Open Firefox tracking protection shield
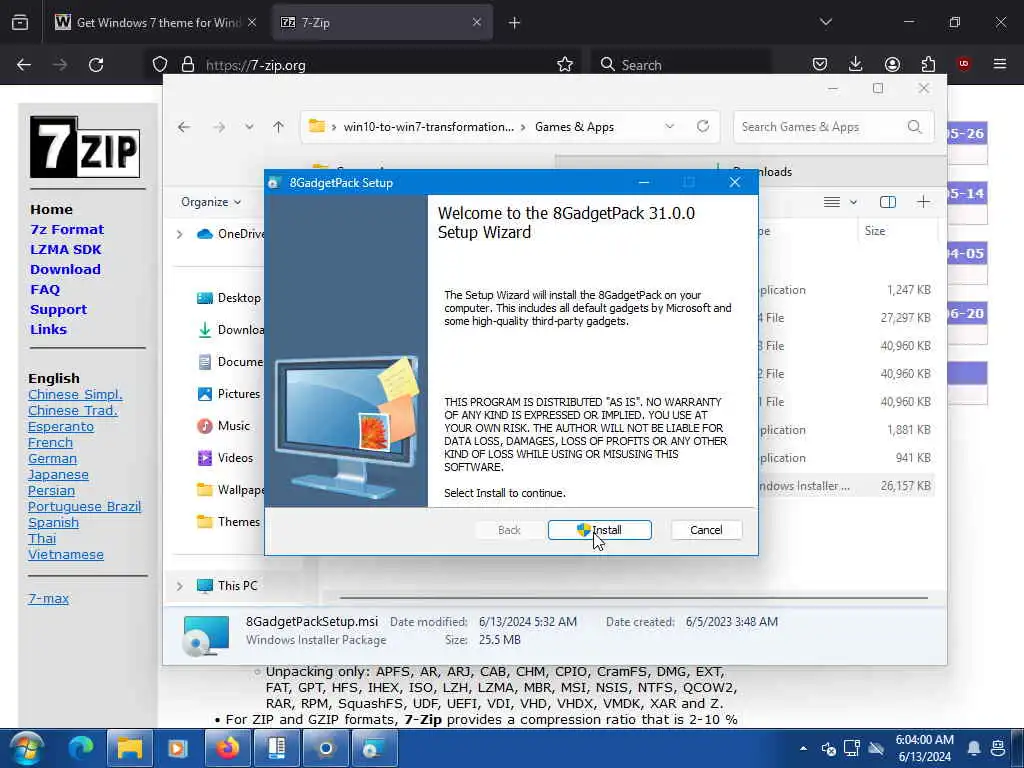The width and height of the screenshot is (1024, 768). click(x=160, y=64)
